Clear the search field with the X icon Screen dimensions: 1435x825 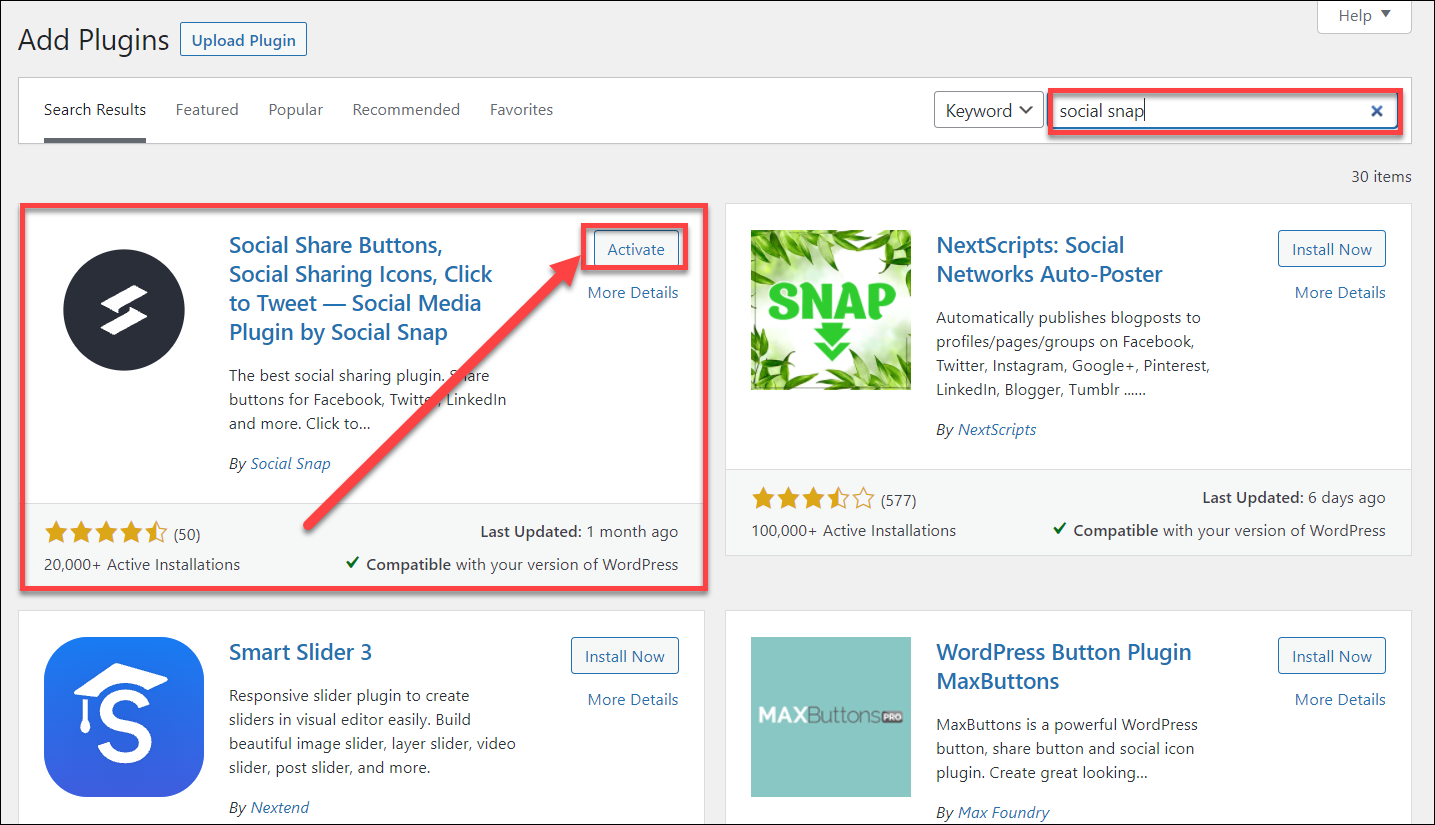click(1377, 111)
